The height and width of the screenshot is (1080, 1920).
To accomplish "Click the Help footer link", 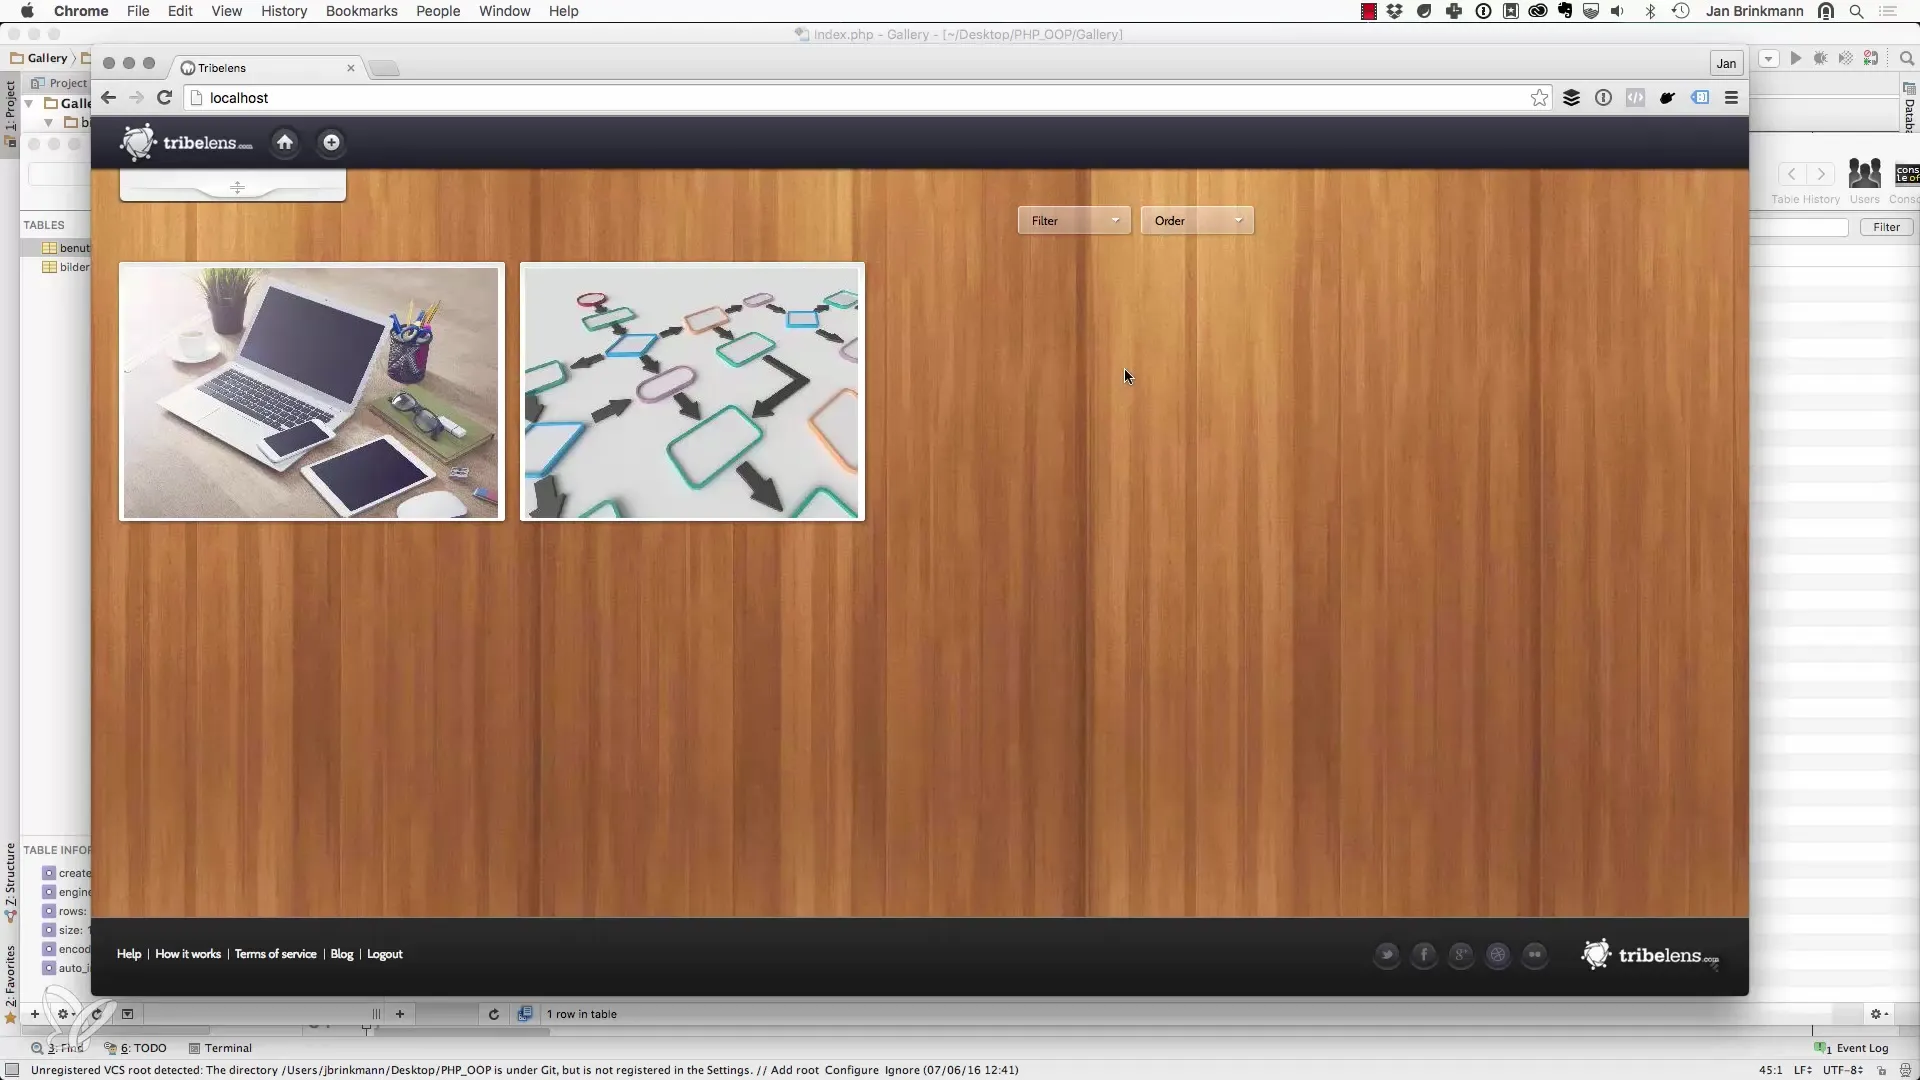I will tap(129, 954).
